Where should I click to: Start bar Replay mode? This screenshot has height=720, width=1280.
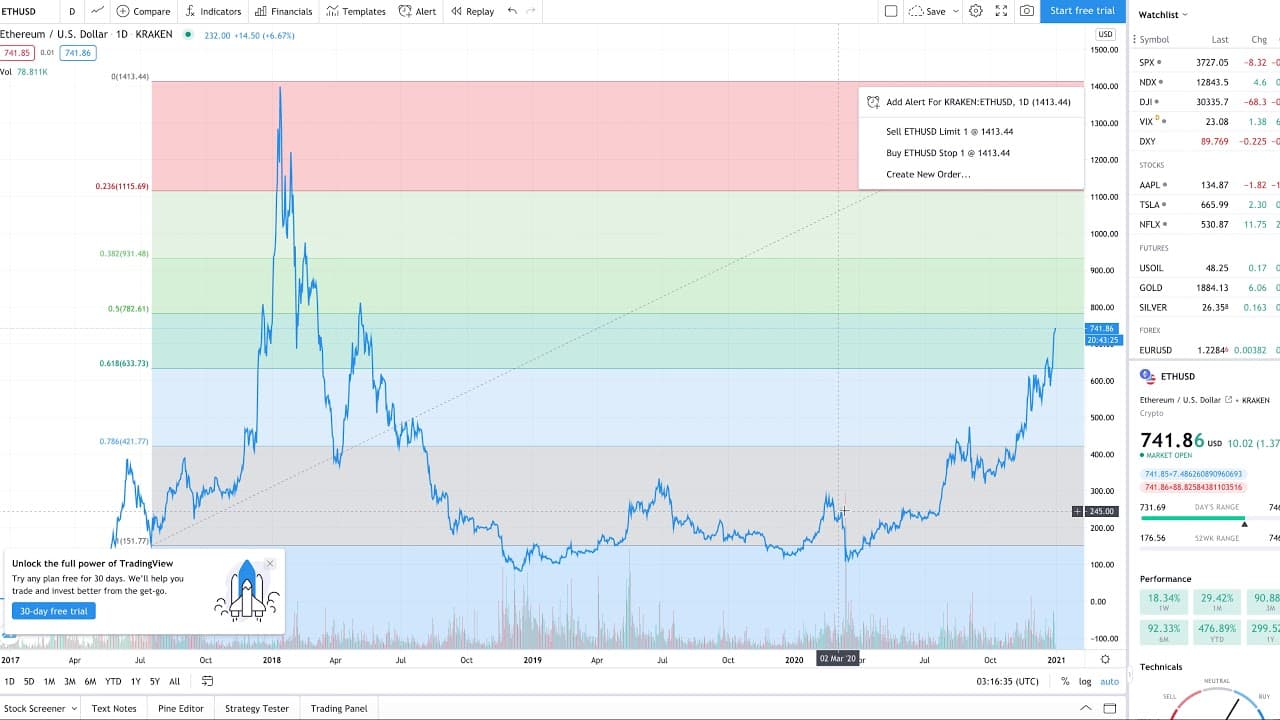click(x=472, y=11)
